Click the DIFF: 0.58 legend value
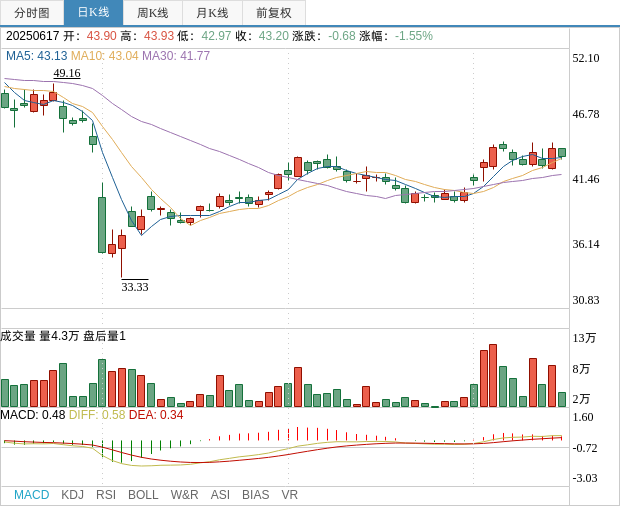 (97, 415)
